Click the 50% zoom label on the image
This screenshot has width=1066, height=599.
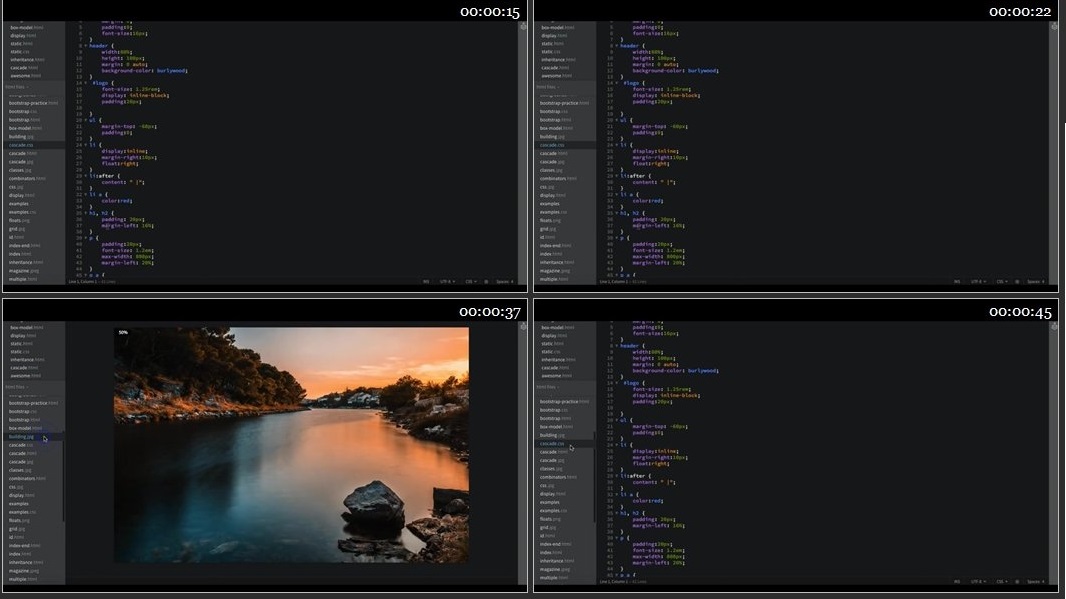[x=123, y=332]
